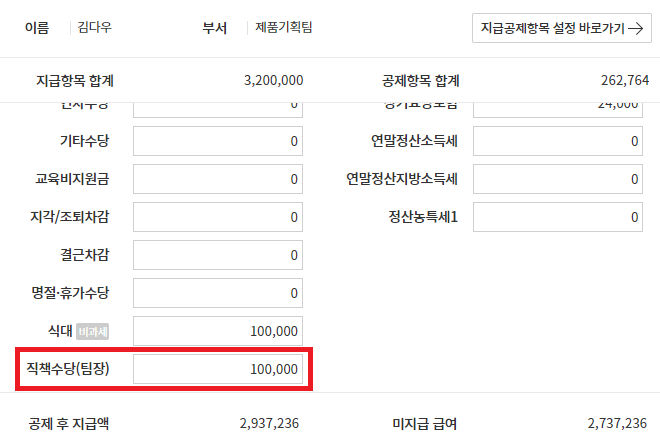Click the 연말정산소득세 input field
The image size is (660, 447).
[x=557, y=142]
